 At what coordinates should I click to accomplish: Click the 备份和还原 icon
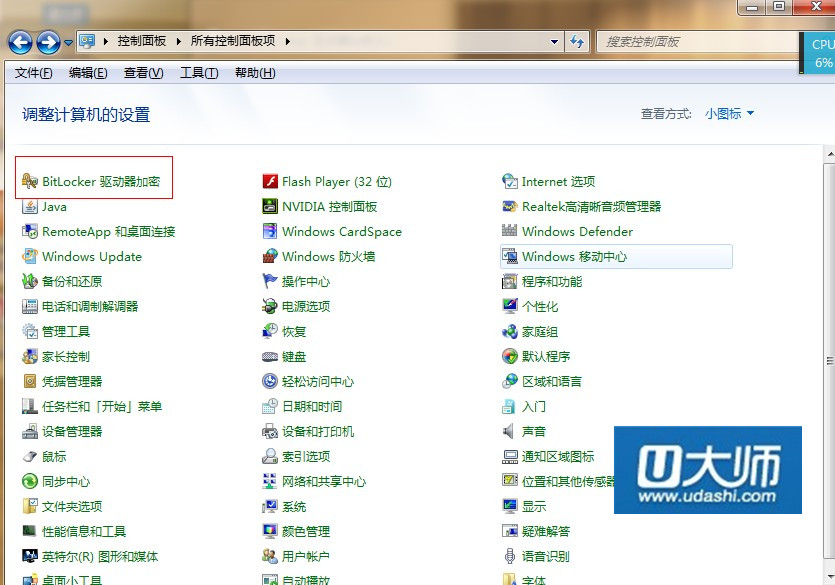(x=29, y=282)
